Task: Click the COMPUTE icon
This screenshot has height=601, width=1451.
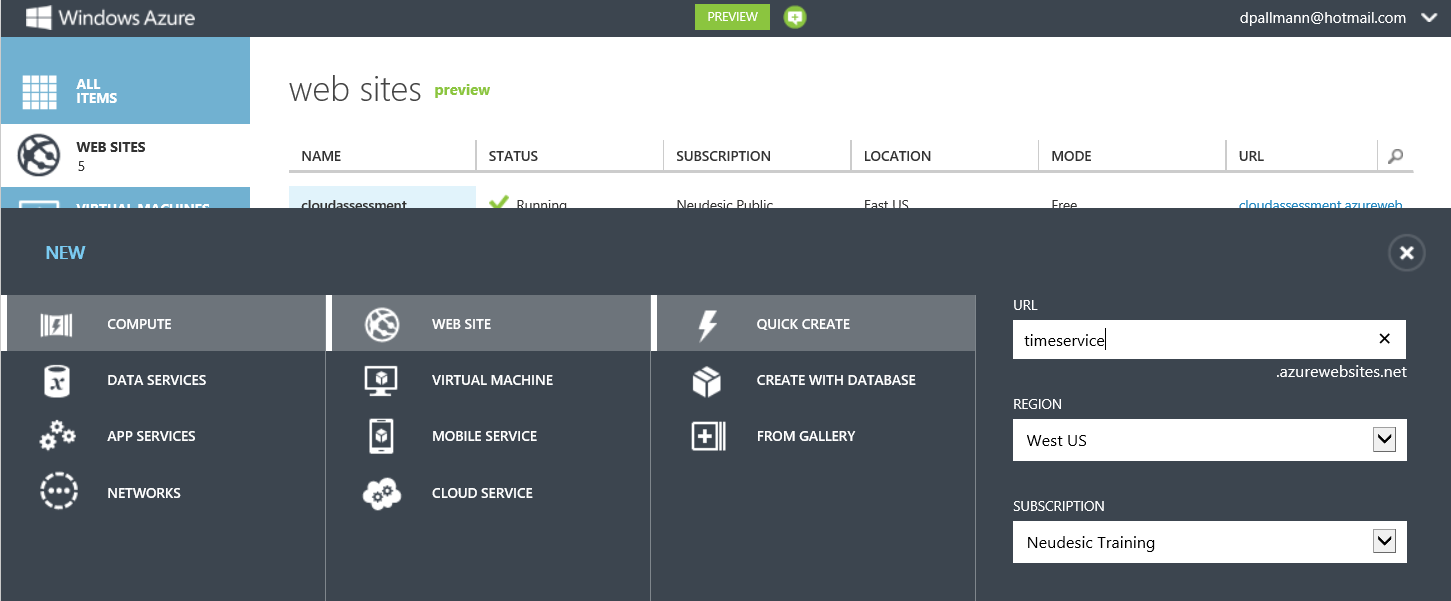Action: 56,324
